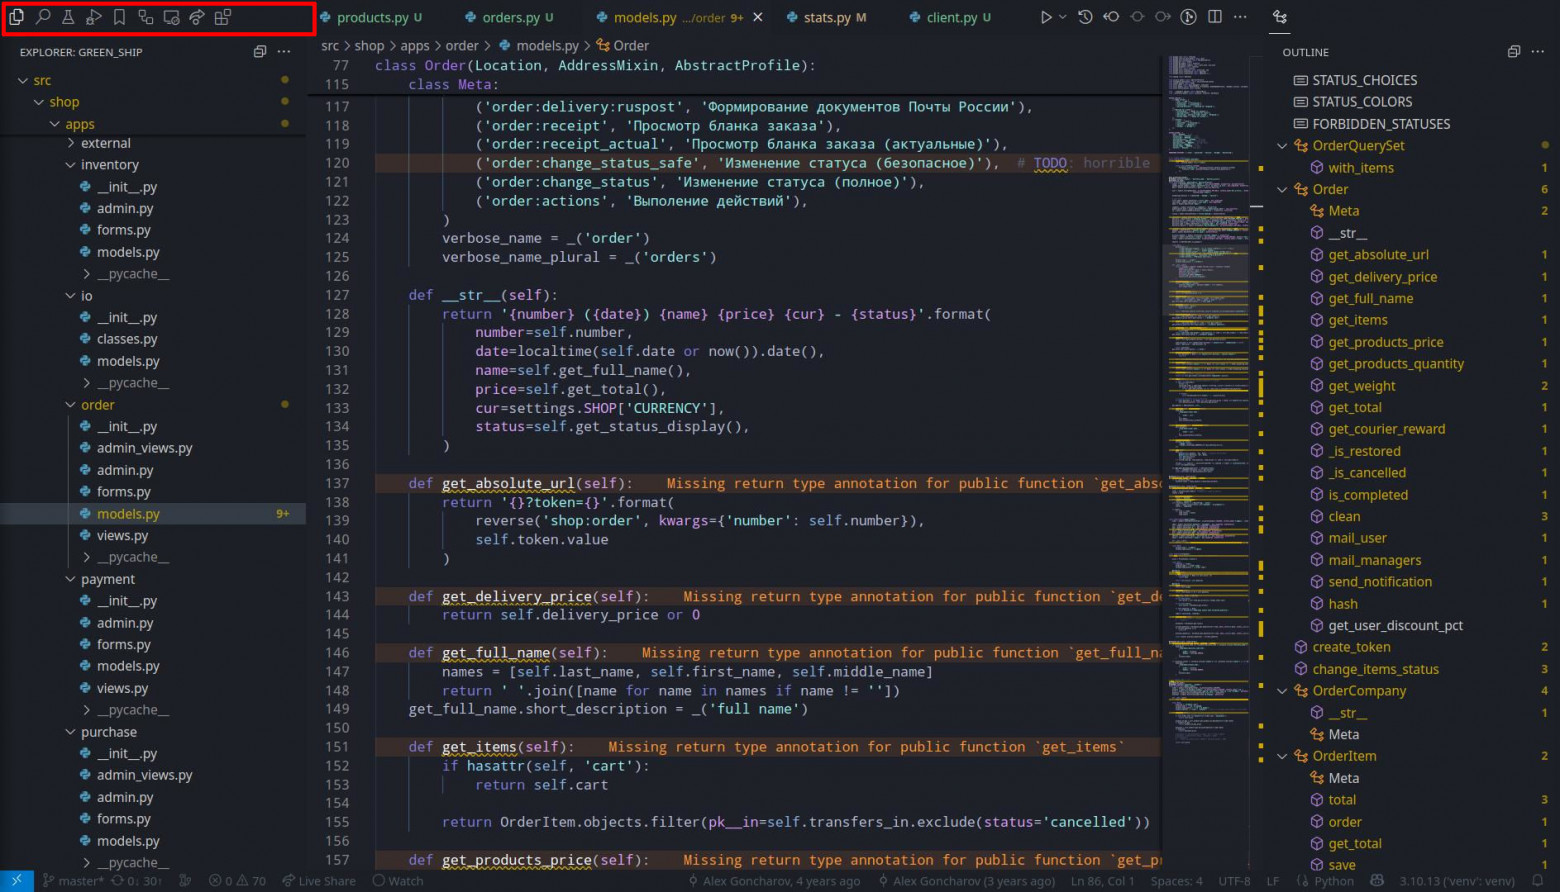Viewport: 1560px width, 892px height.
Task: Open the Remote Explorer icon
Action: [x=171, y=17]
